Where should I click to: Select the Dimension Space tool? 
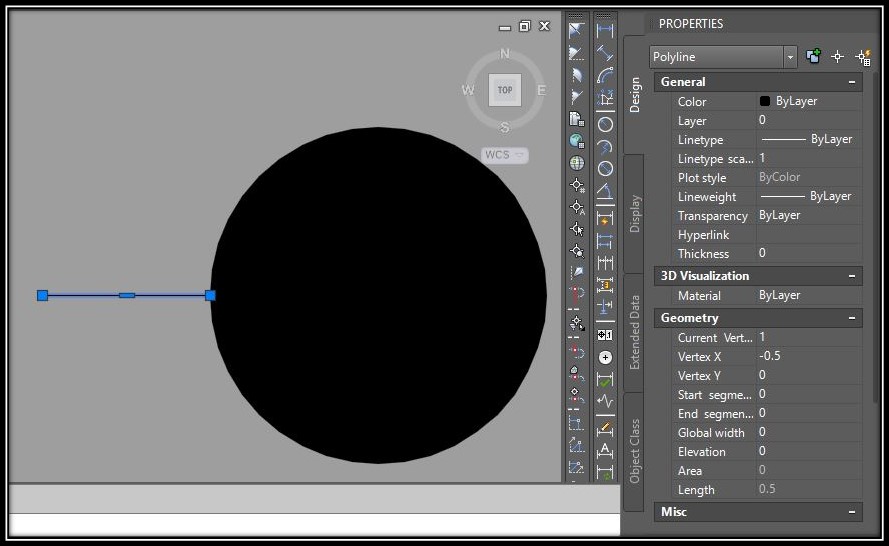[605, 285]
